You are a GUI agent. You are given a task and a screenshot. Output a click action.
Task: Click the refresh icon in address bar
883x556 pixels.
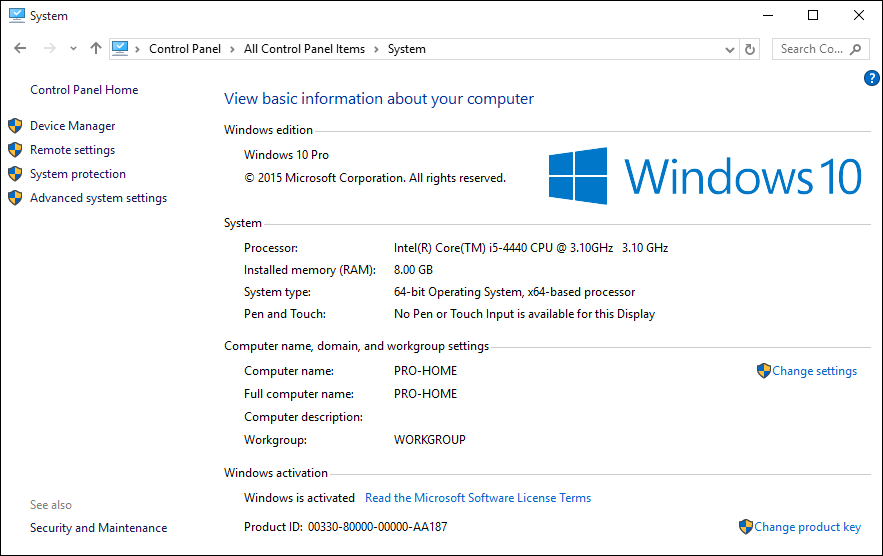(x=750, y=50)
